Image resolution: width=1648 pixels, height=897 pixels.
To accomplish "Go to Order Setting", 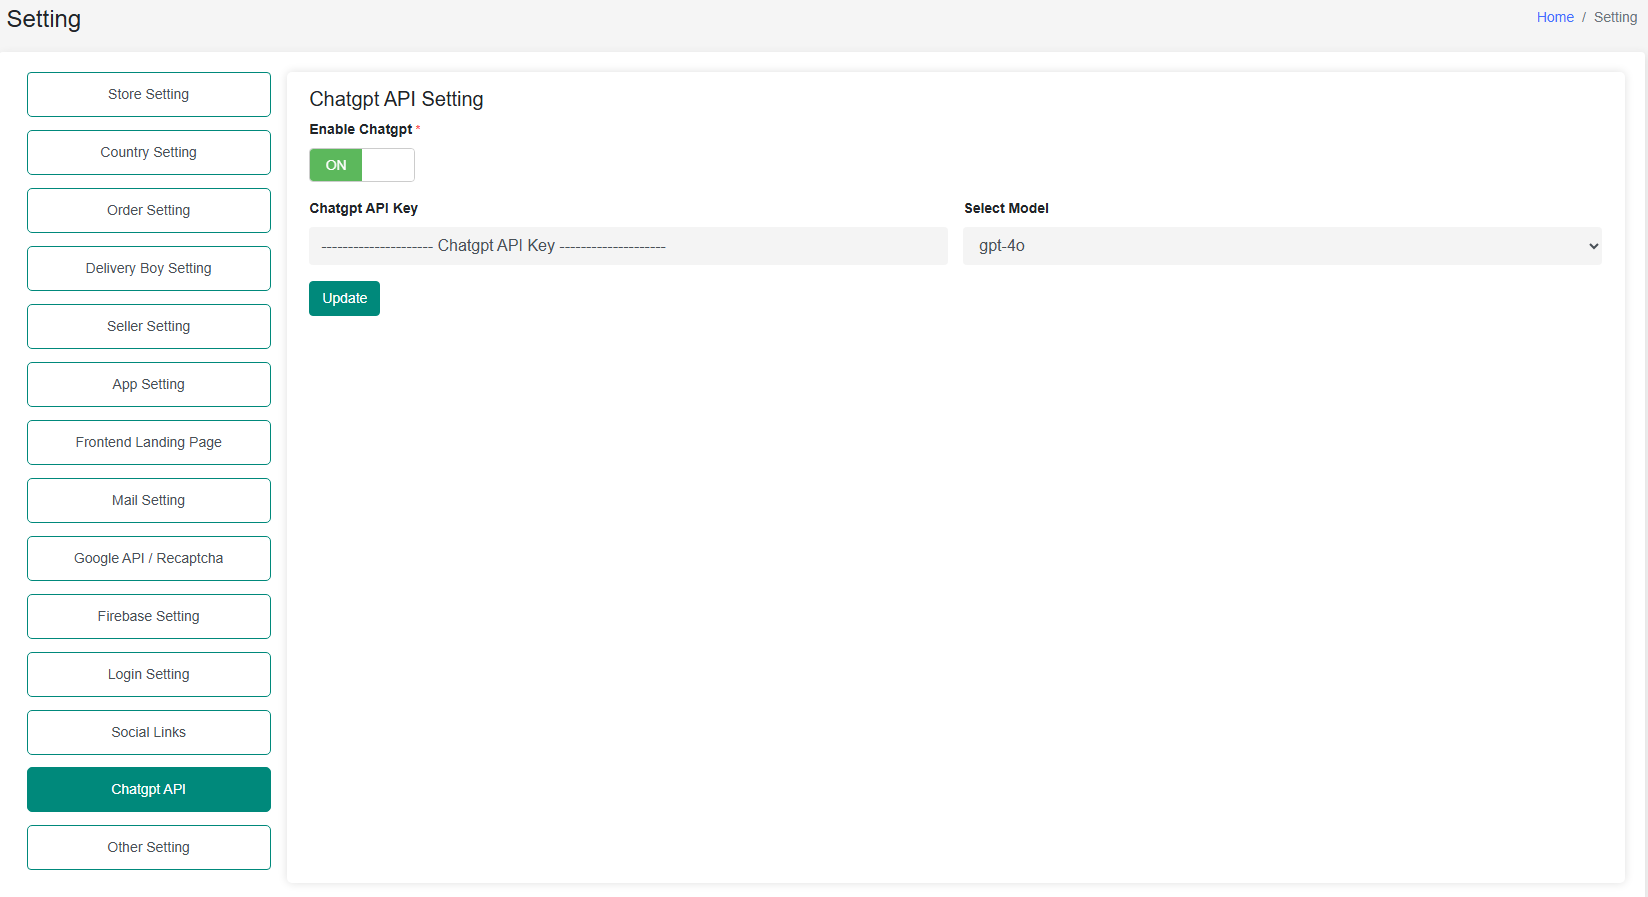I will click(x=149, y=210).
